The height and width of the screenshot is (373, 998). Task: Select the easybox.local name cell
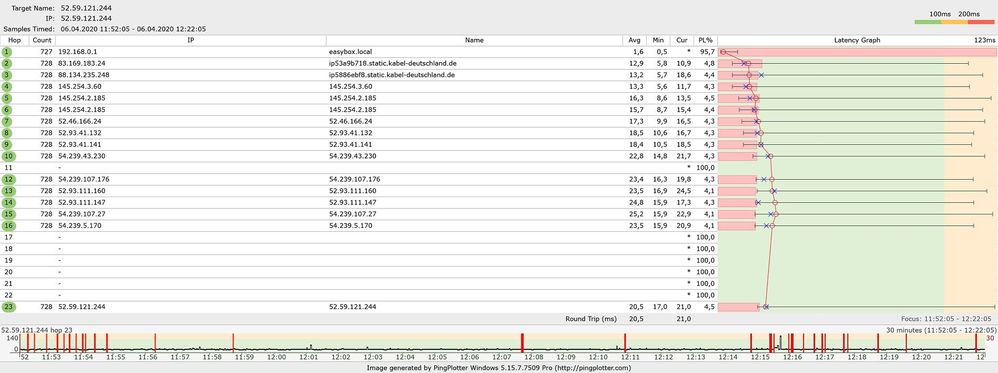point(350,52)
